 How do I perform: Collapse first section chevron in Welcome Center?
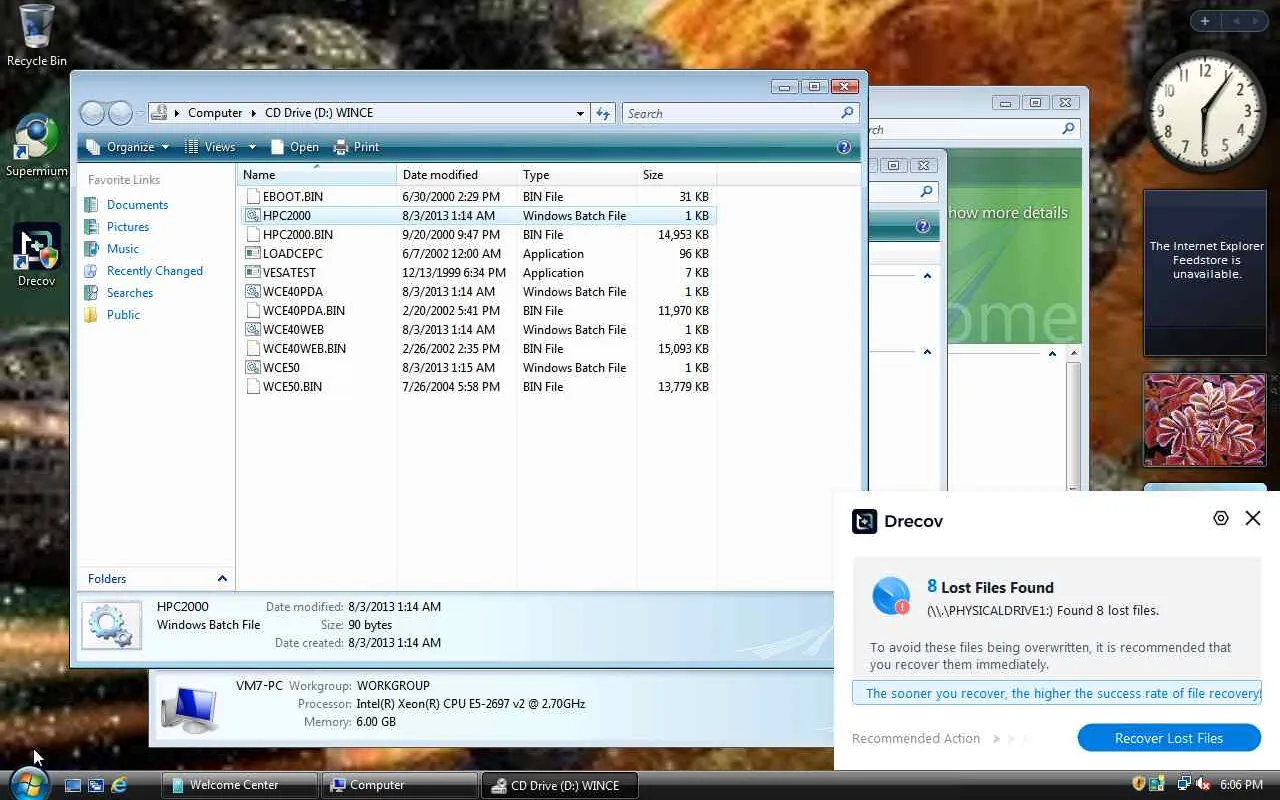pyautogui.click(x=927, y=275)
